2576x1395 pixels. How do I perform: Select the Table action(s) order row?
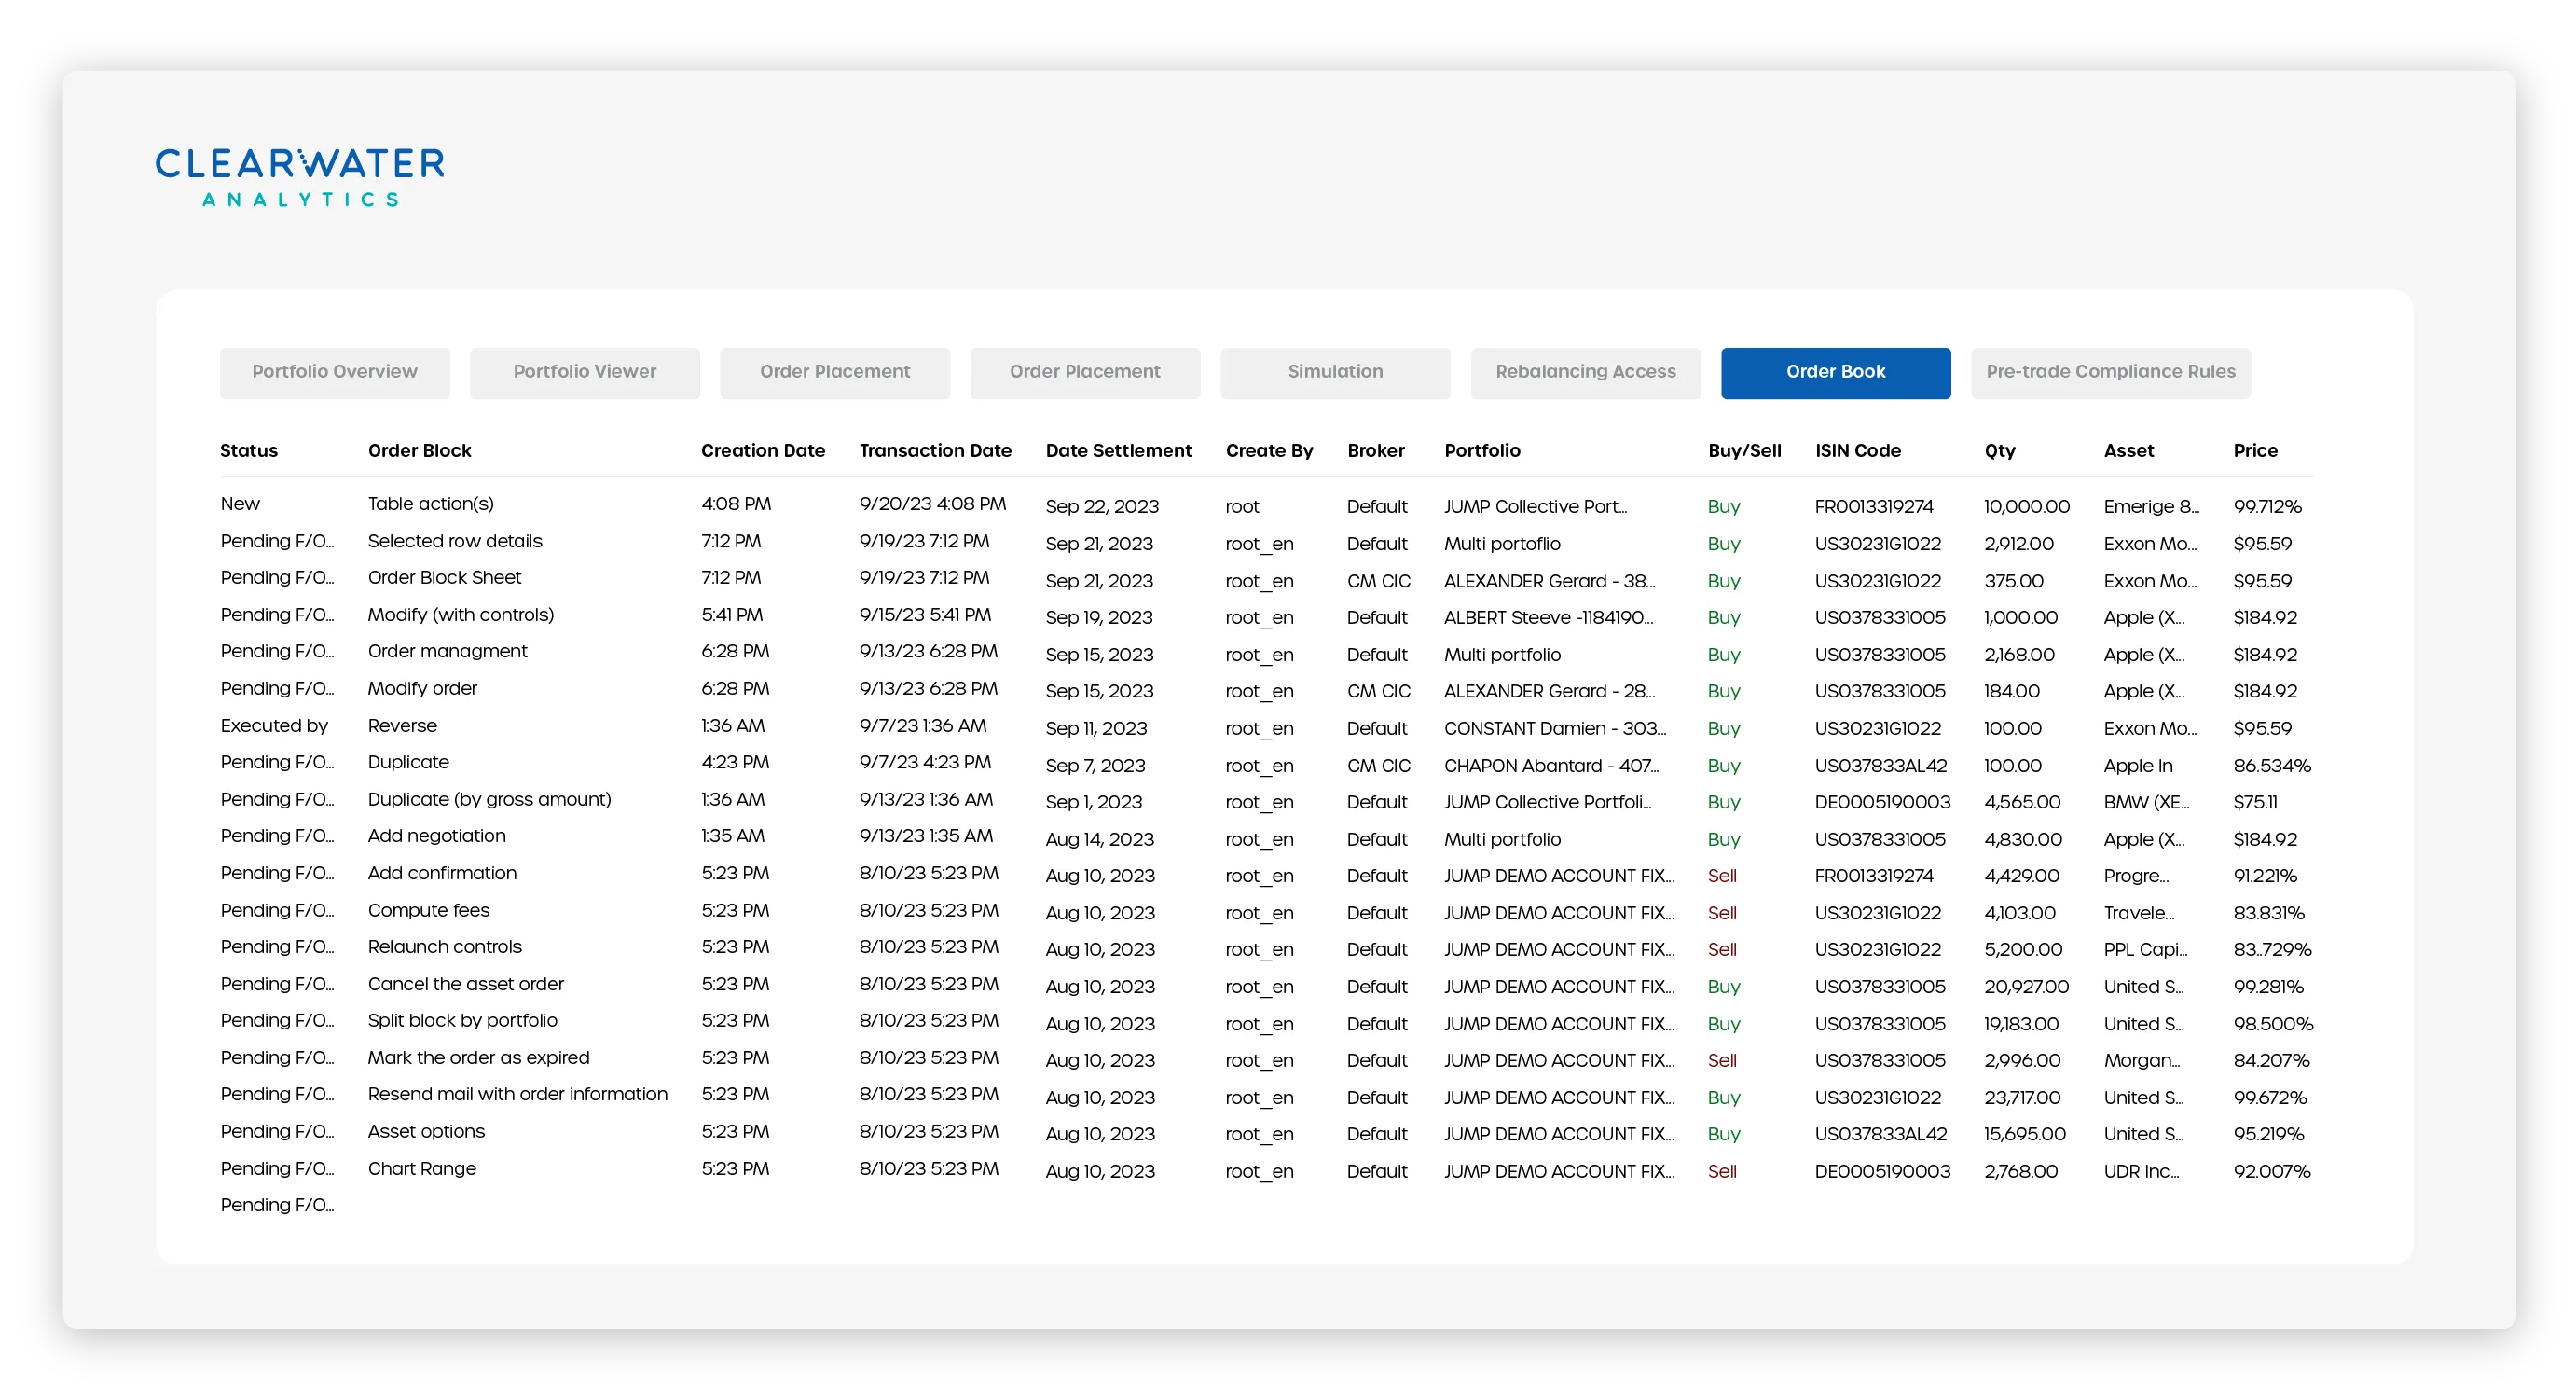click(430, 504)
